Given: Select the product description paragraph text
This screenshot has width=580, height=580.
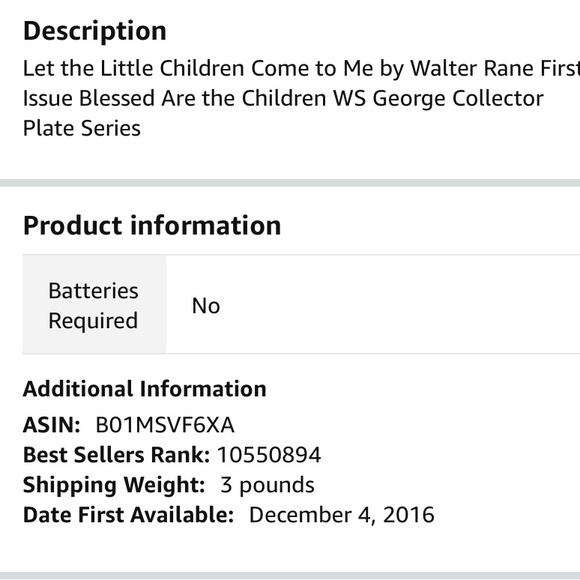Looking at the screenshot, I should 301,98.
